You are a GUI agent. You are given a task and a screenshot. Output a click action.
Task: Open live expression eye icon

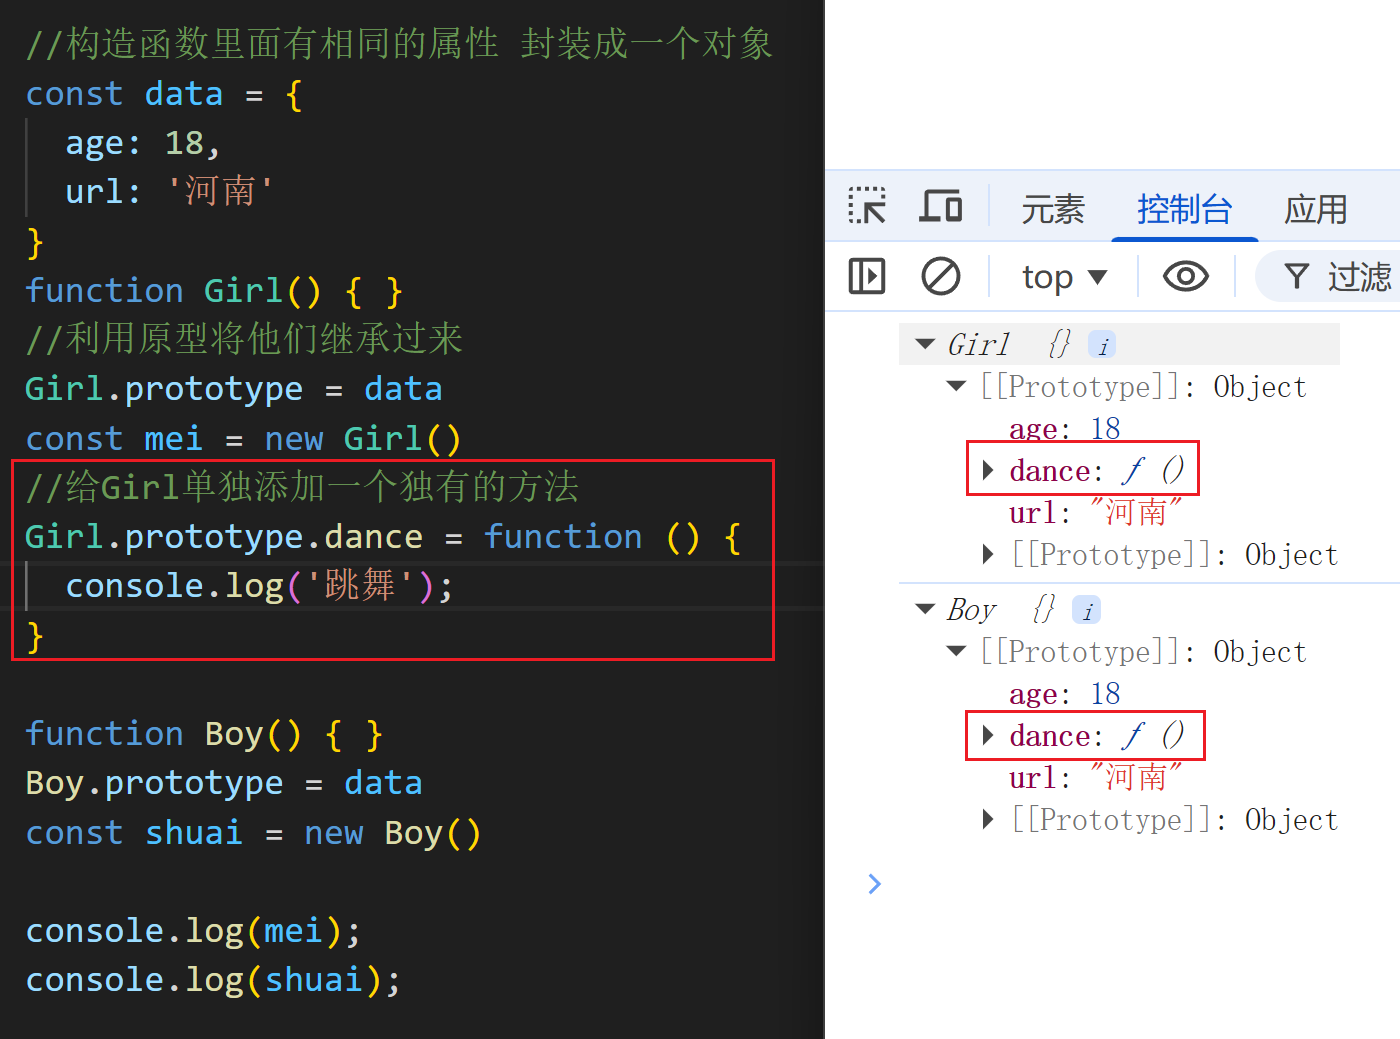(x=1186, y=276)
